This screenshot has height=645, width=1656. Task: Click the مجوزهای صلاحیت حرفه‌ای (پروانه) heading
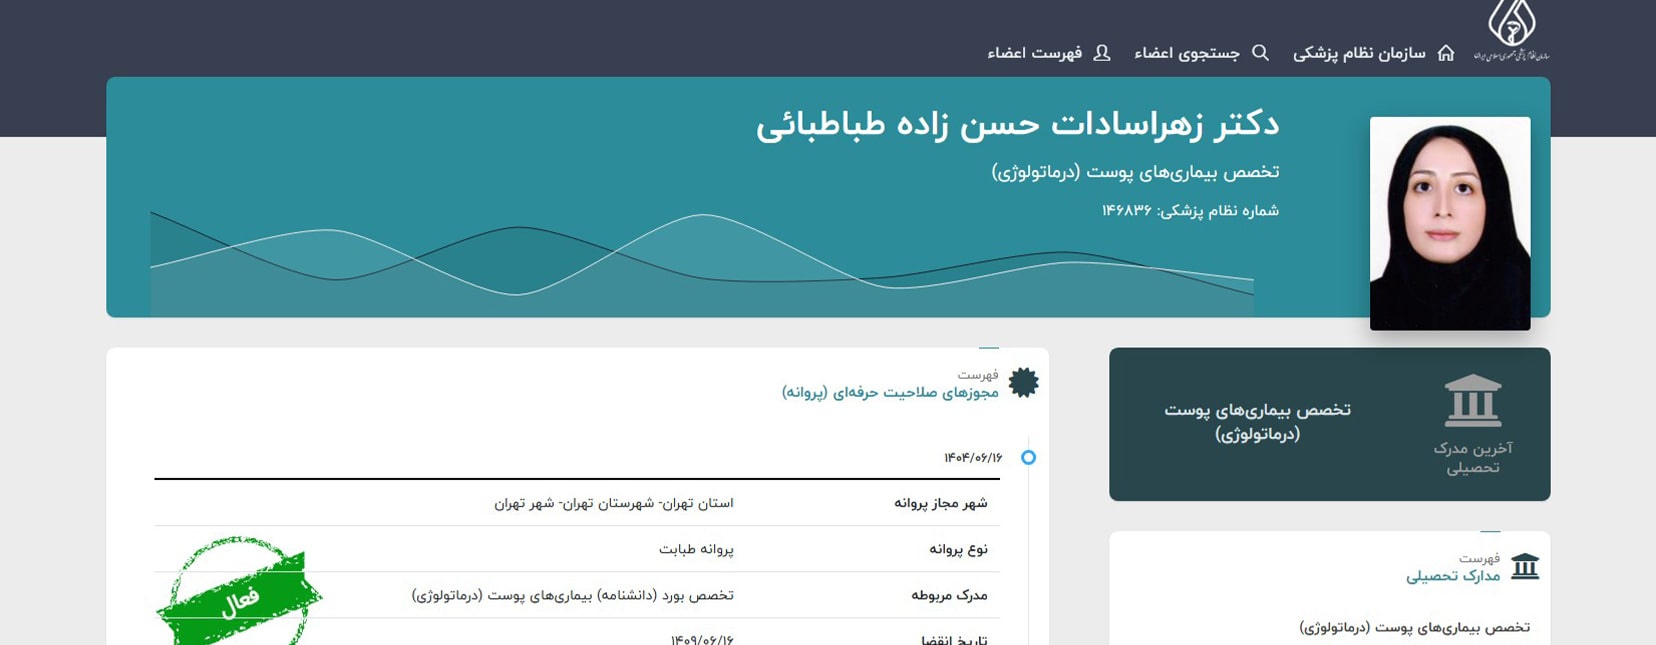(x=890, y=392)
